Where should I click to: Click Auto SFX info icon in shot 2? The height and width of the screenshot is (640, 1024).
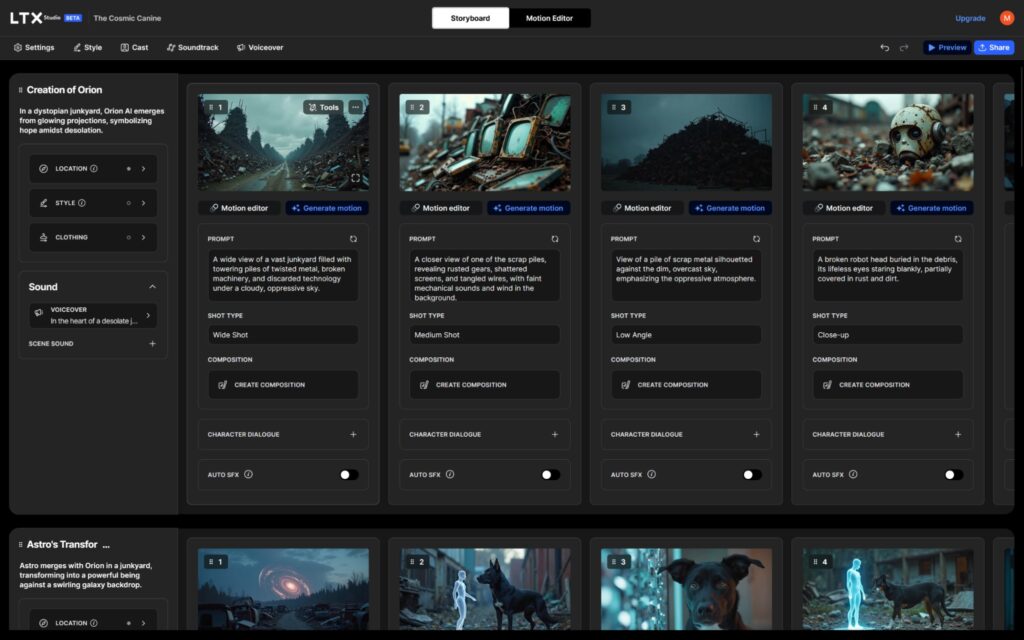pyautogui.click(x=450, y=474)
